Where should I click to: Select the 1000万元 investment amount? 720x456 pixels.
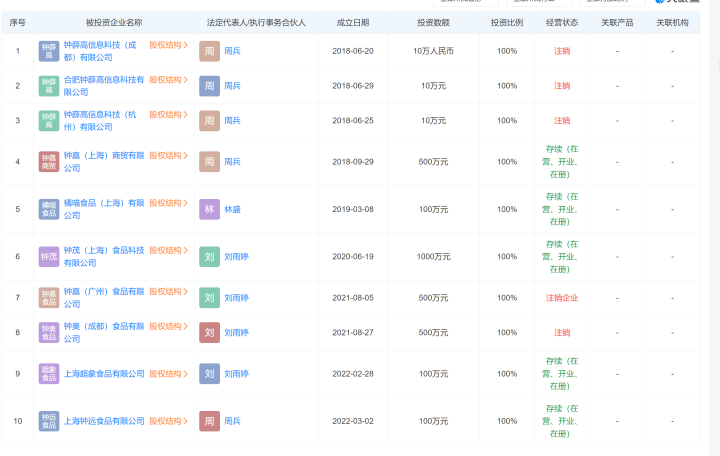pos(433,257)
